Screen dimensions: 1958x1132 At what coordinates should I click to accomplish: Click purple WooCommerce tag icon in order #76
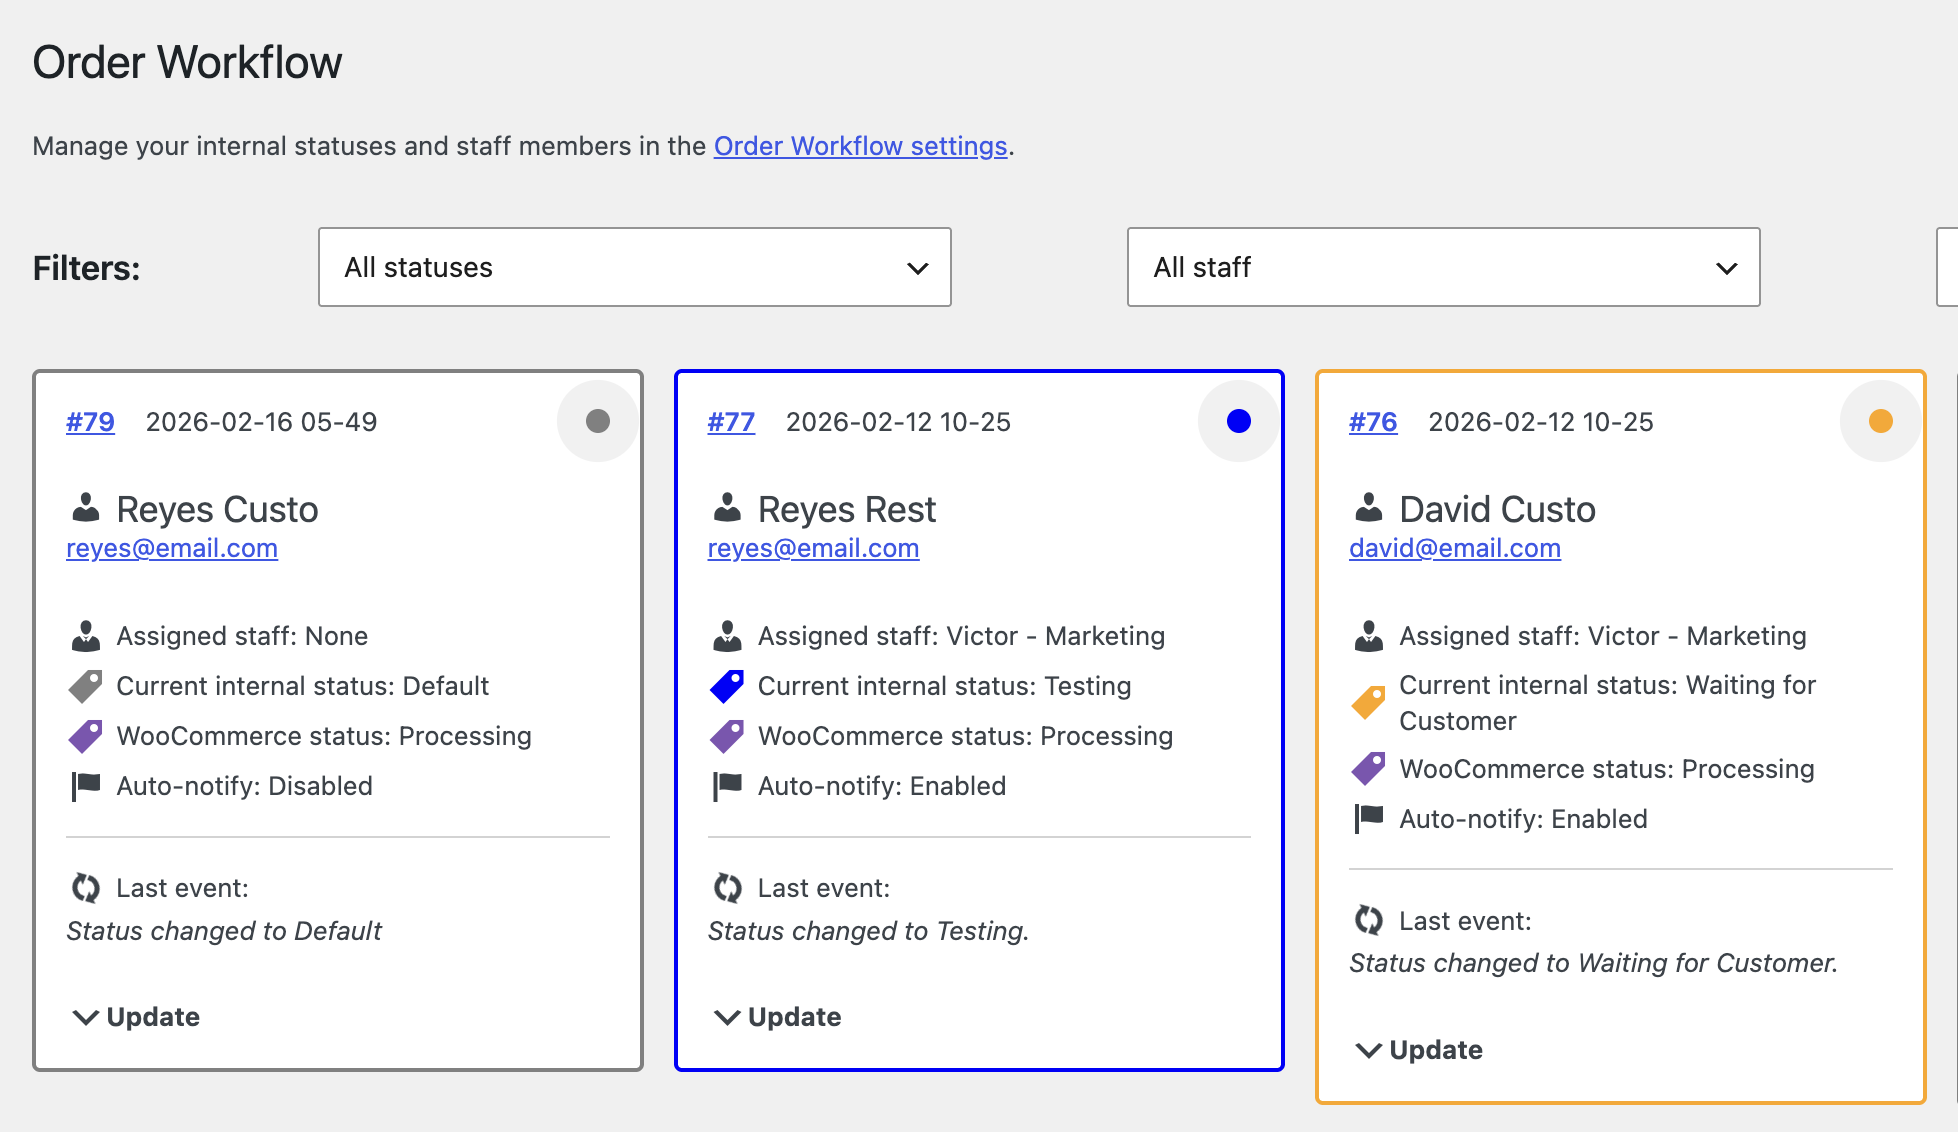point(1369,769)
